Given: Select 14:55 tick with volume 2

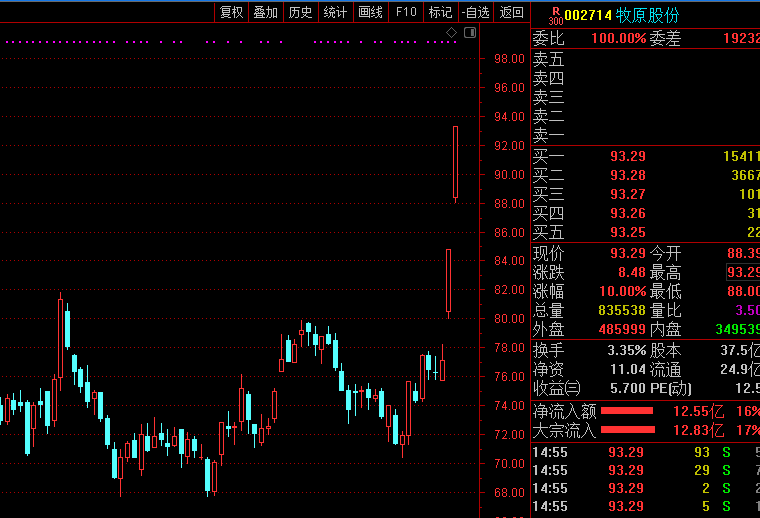Looking at the screenshot, I should point(646,488).
